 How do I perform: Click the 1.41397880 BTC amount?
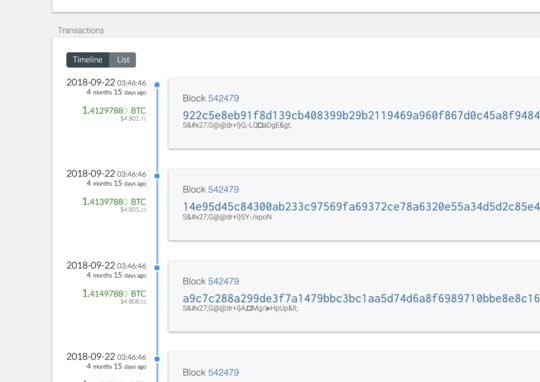point(114,202)
